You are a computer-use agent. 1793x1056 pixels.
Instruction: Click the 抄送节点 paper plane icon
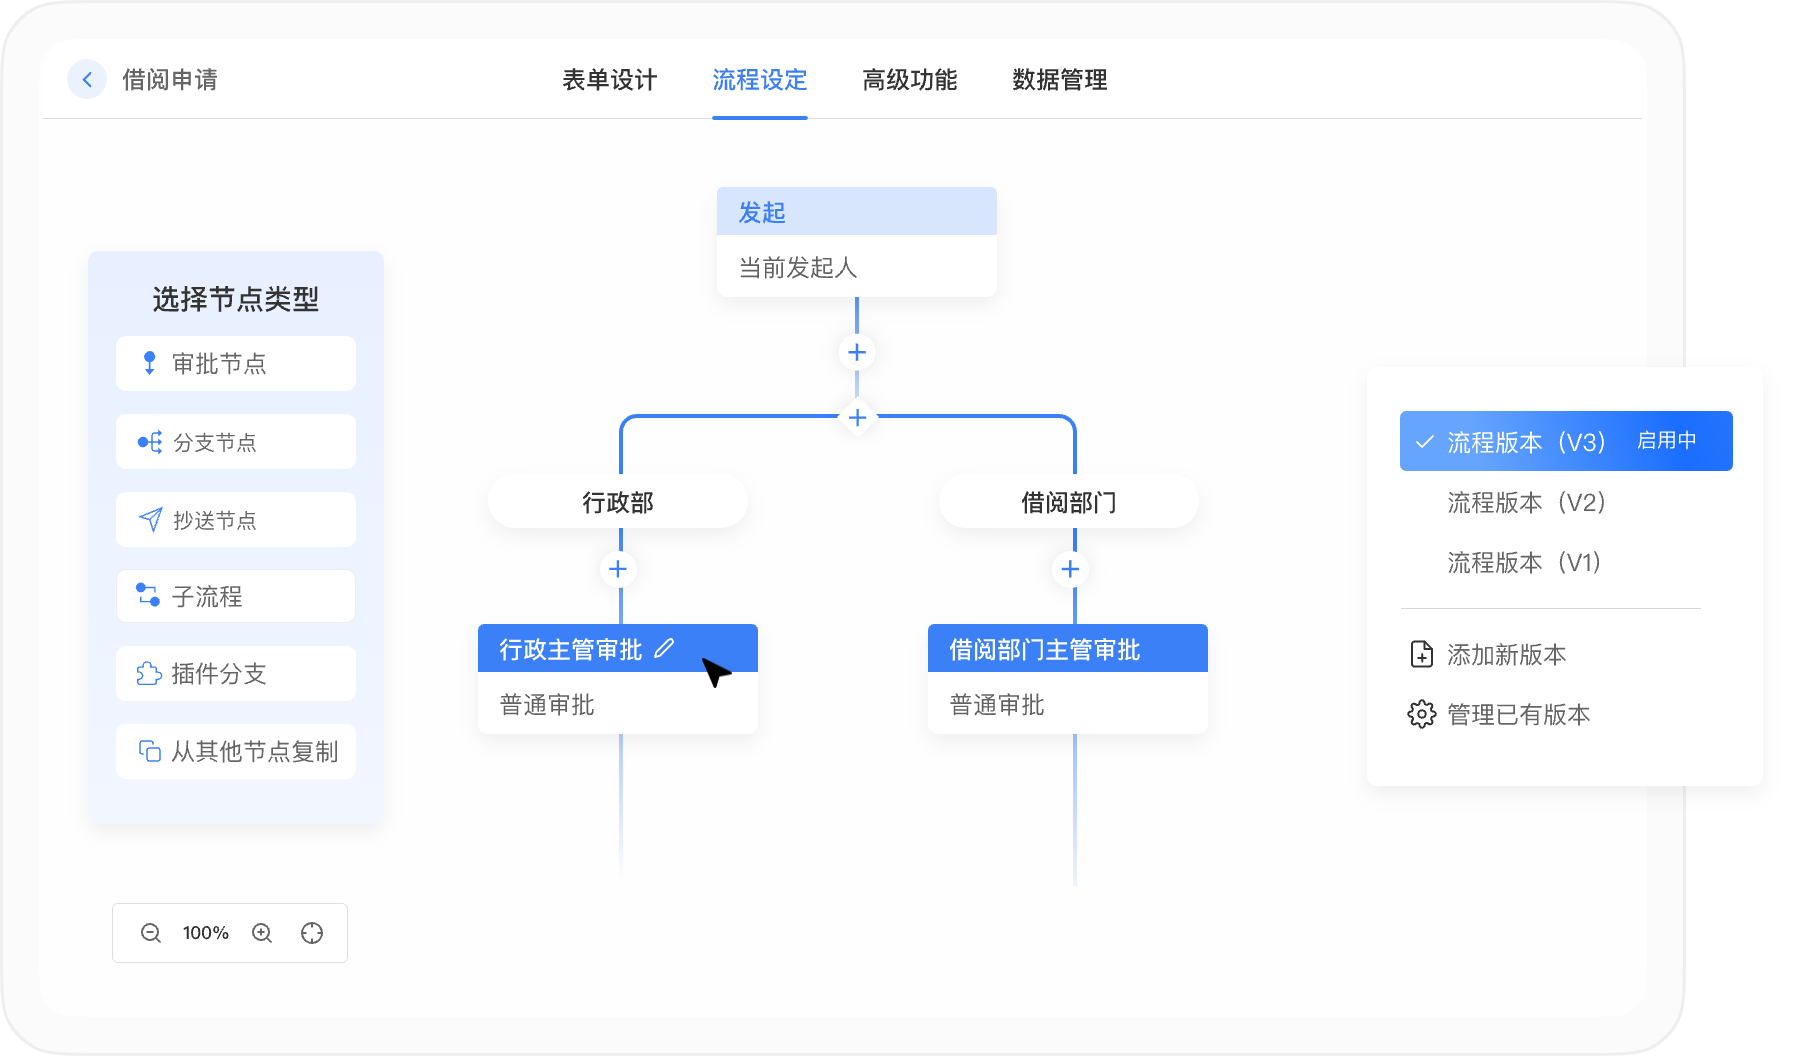(150, 519)
